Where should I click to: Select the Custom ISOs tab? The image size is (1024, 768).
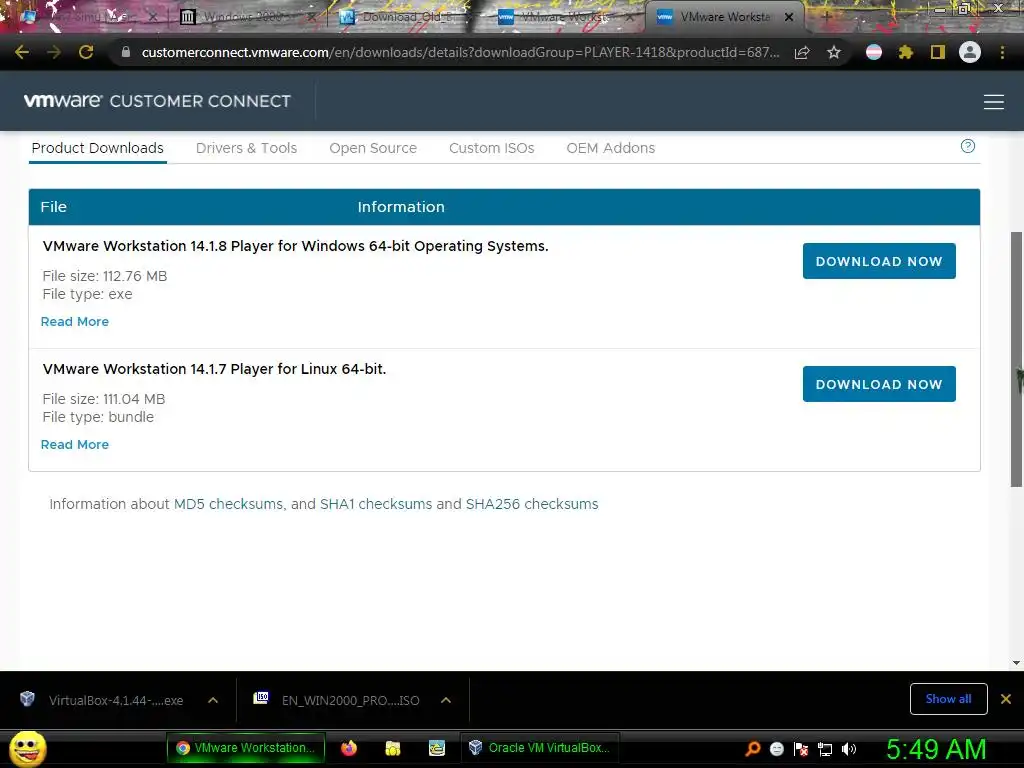491,148
